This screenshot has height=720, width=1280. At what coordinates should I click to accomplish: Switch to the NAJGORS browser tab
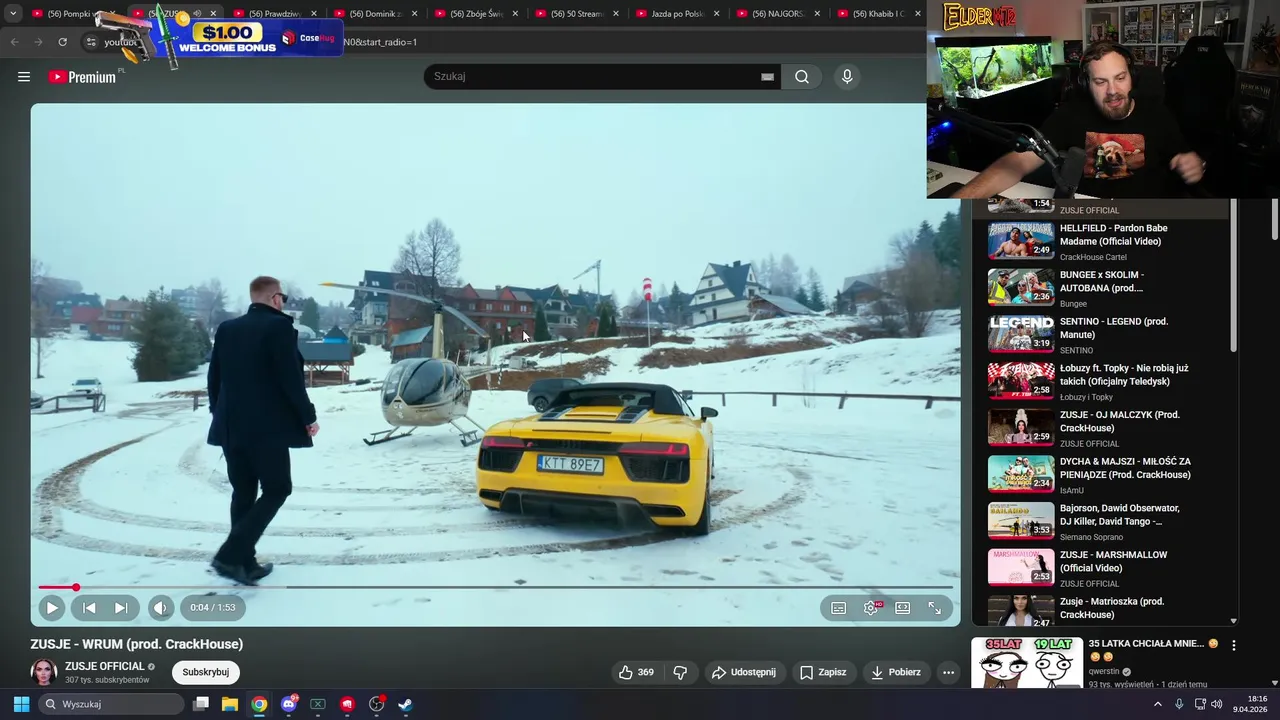pyautogui.click(x=778, y=13)
